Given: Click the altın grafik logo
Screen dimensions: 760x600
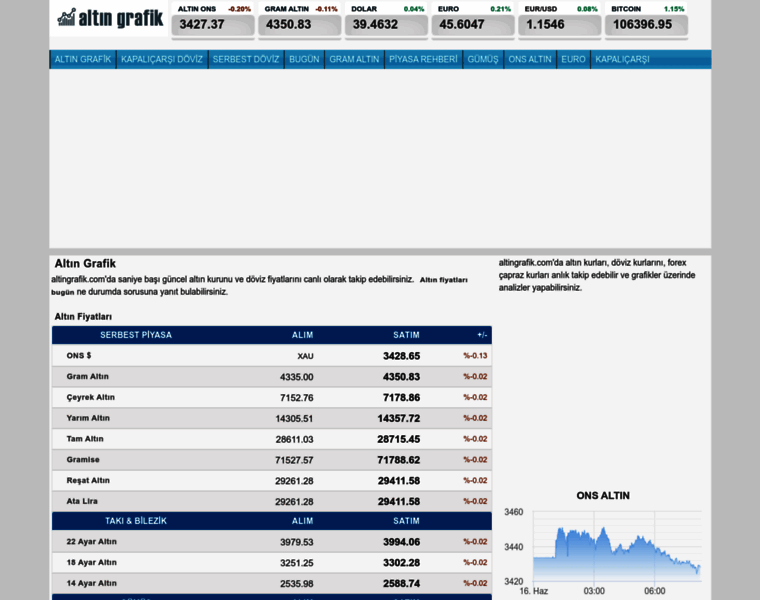Looking at the screenshot, I should (110, 18).
